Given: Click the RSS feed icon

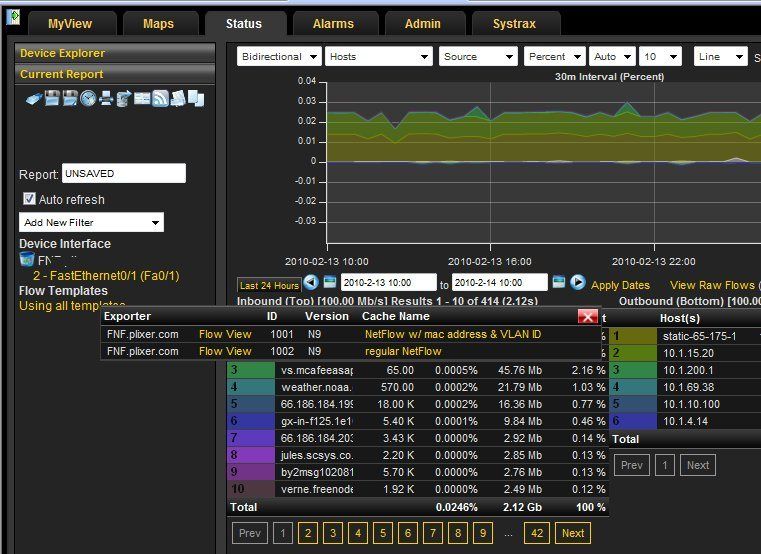Looking at the screenshot, I should click(160, 99).
